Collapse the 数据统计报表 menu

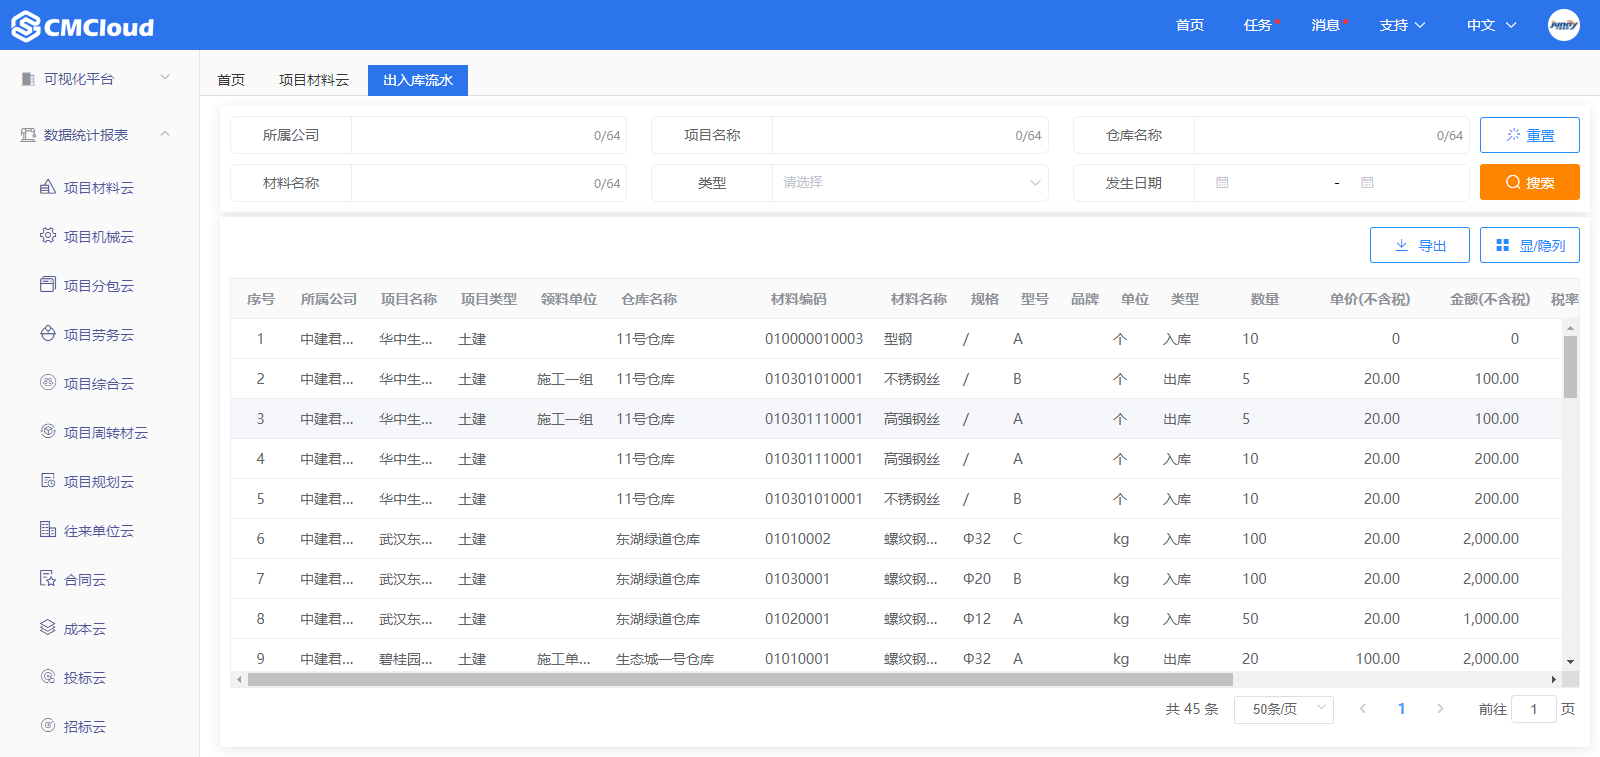coord(99,135)
